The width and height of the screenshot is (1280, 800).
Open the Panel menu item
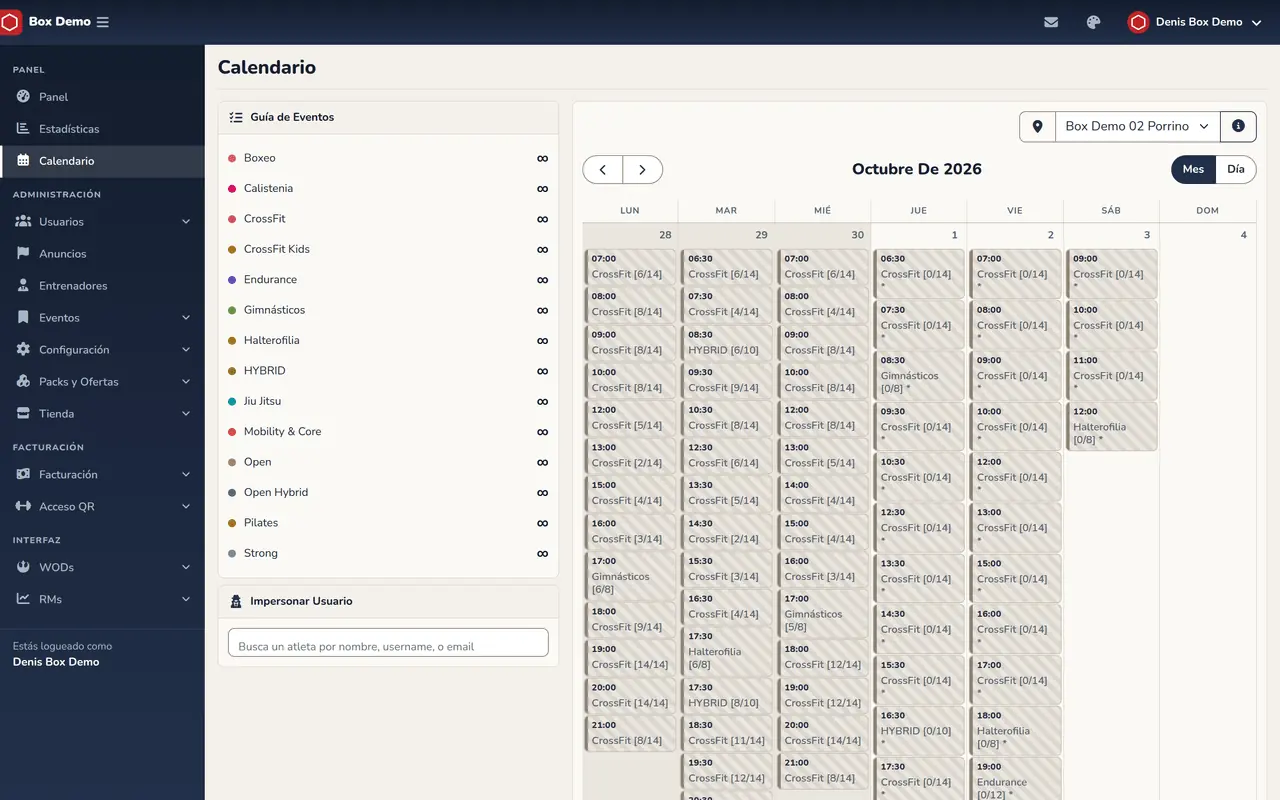tap(102, 97)
